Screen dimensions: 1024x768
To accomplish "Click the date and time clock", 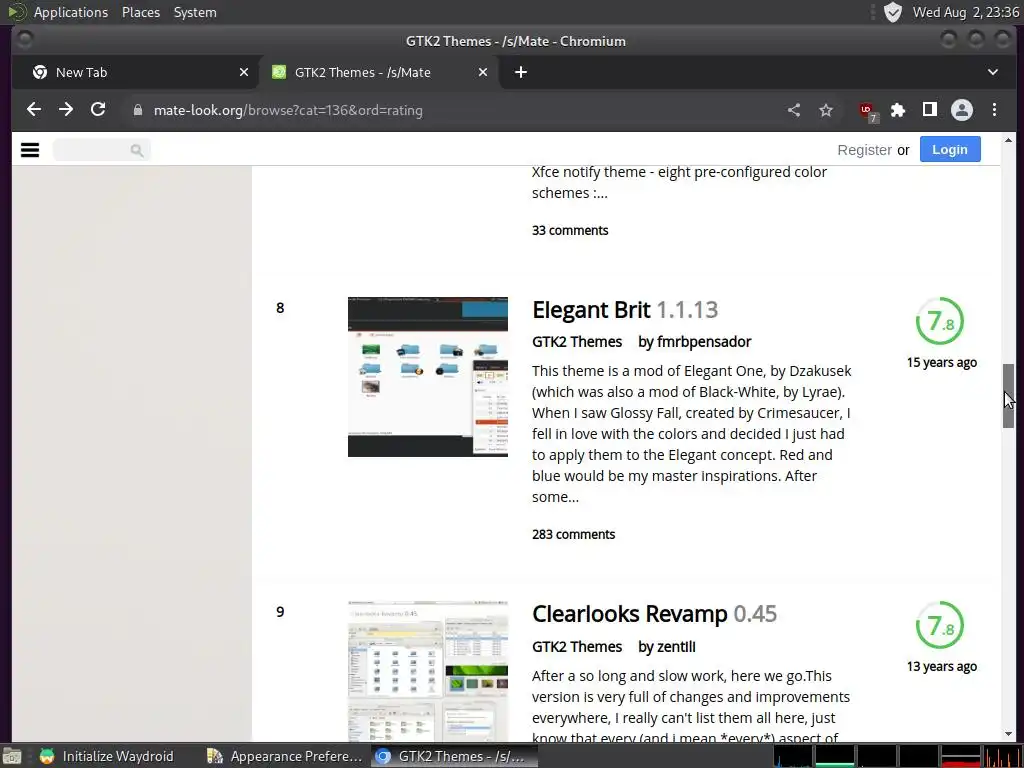I will coord(966,12).
